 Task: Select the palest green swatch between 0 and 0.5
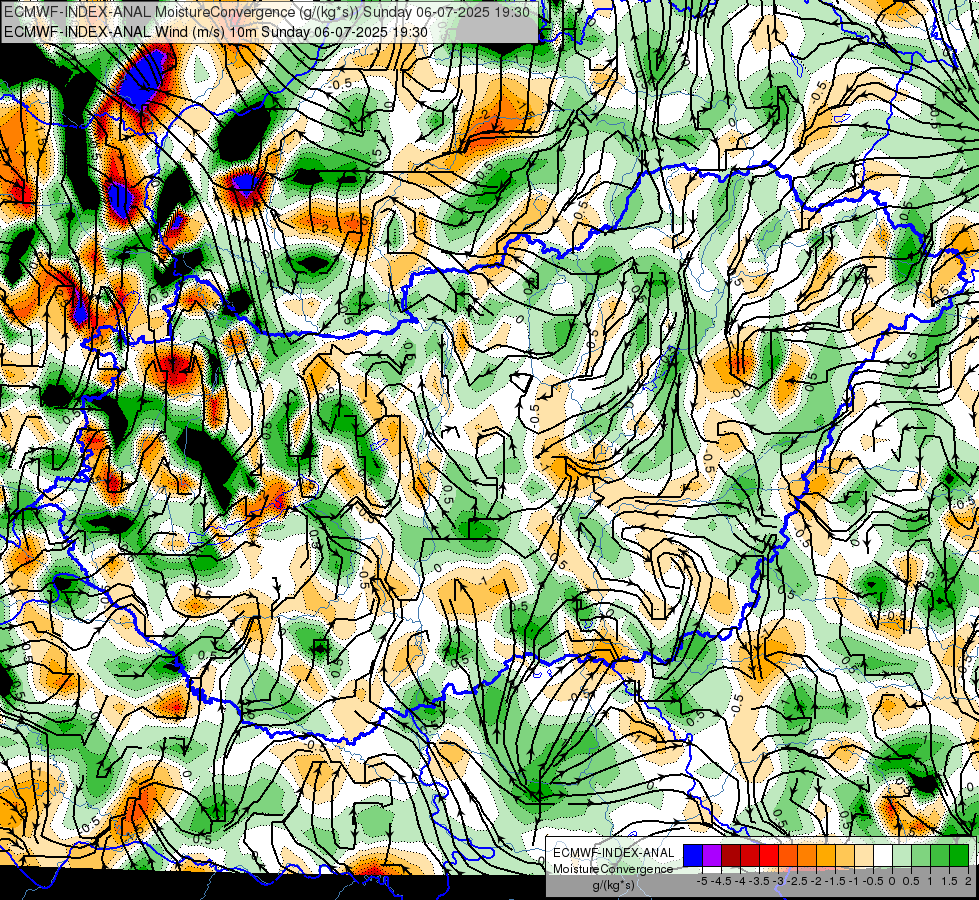pyautogui.click(x=902, y=856)
